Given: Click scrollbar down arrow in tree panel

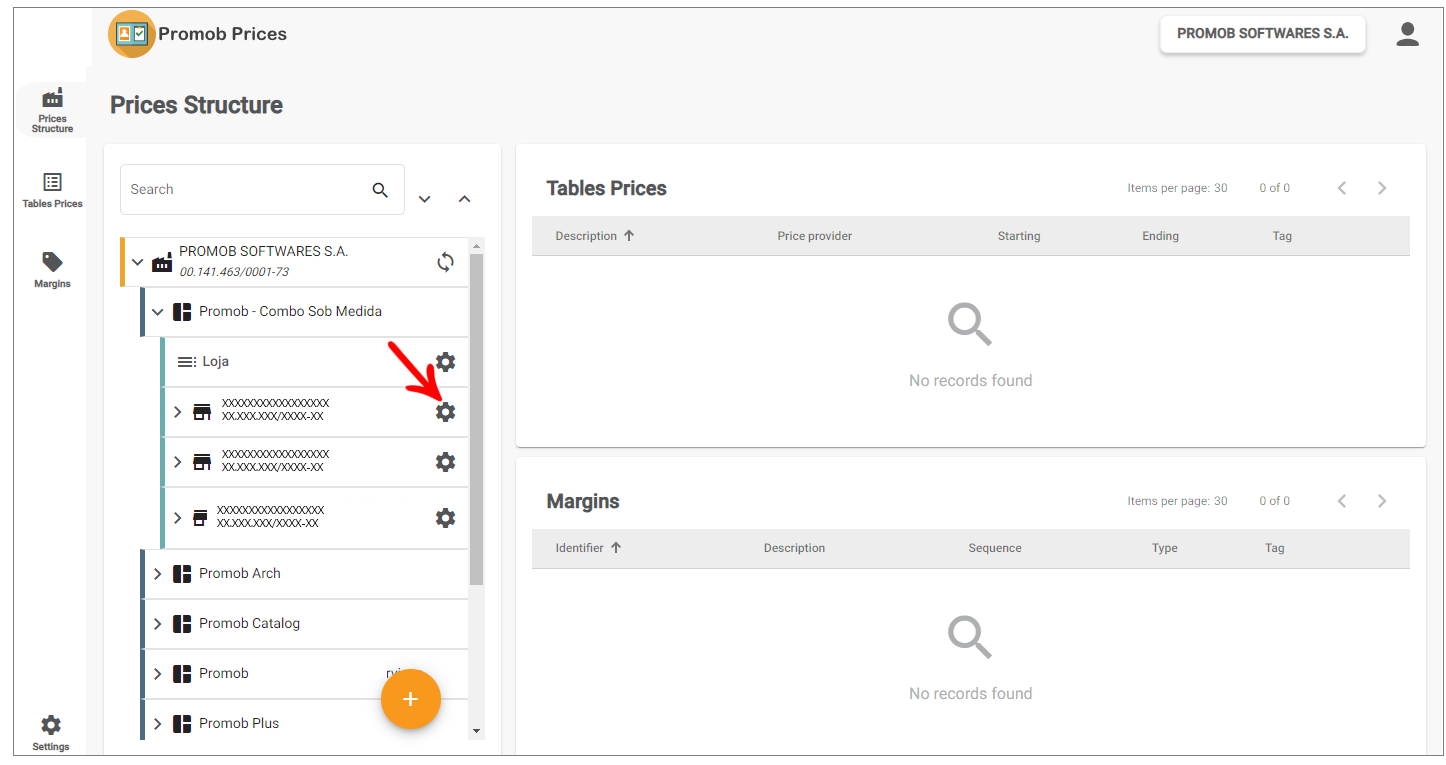Looking at the screenshot, I should pyautogui.click(x=477, y=731).
